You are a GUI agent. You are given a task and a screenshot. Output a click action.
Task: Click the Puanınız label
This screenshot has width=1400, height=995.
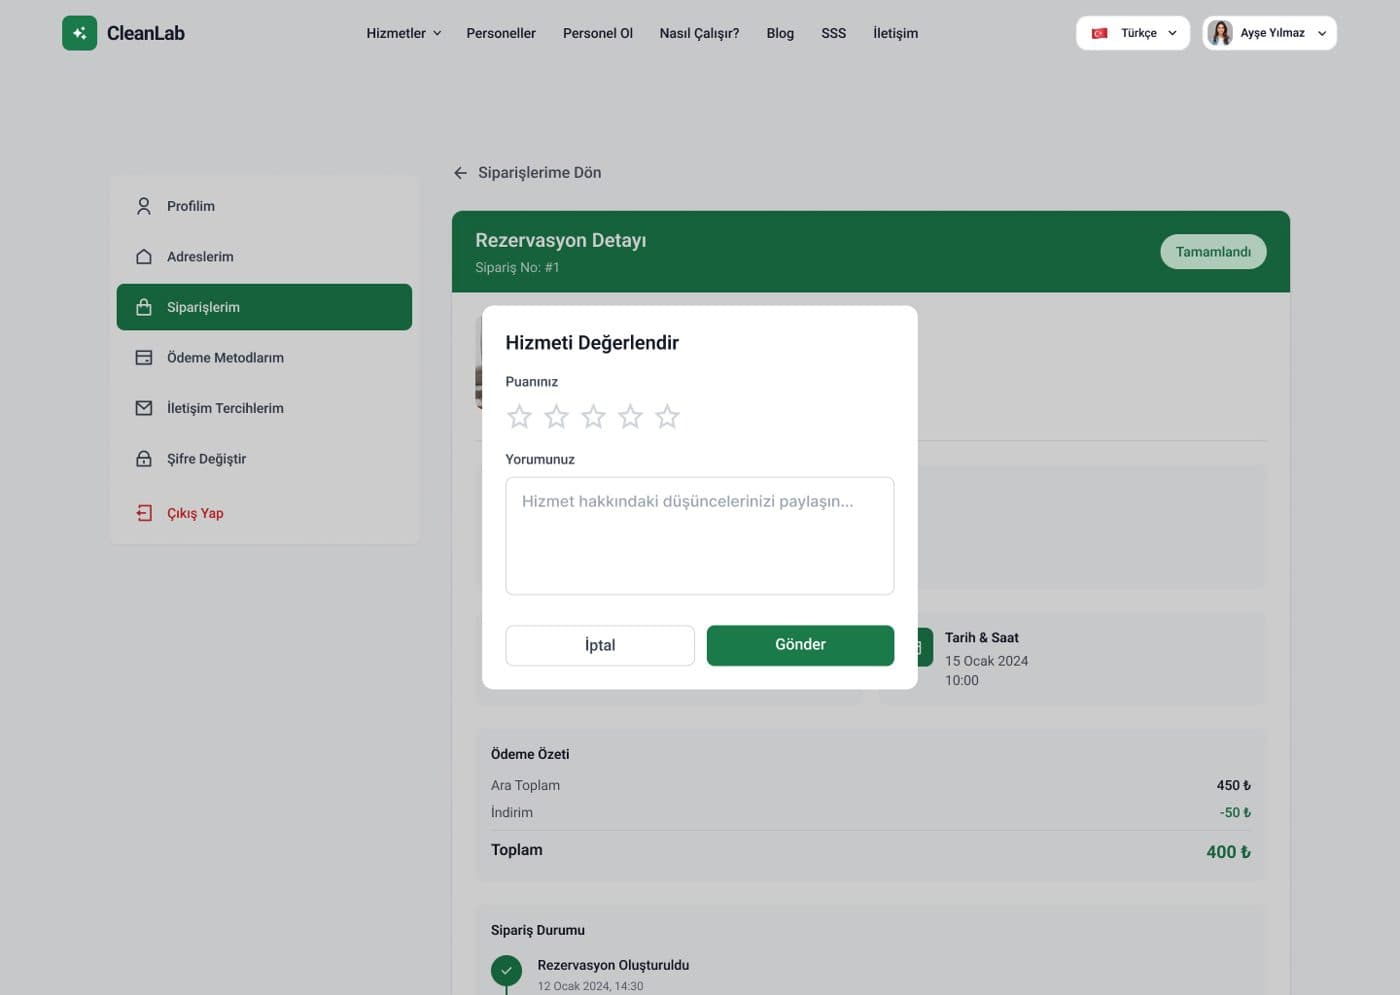click(x=532, y=382)
